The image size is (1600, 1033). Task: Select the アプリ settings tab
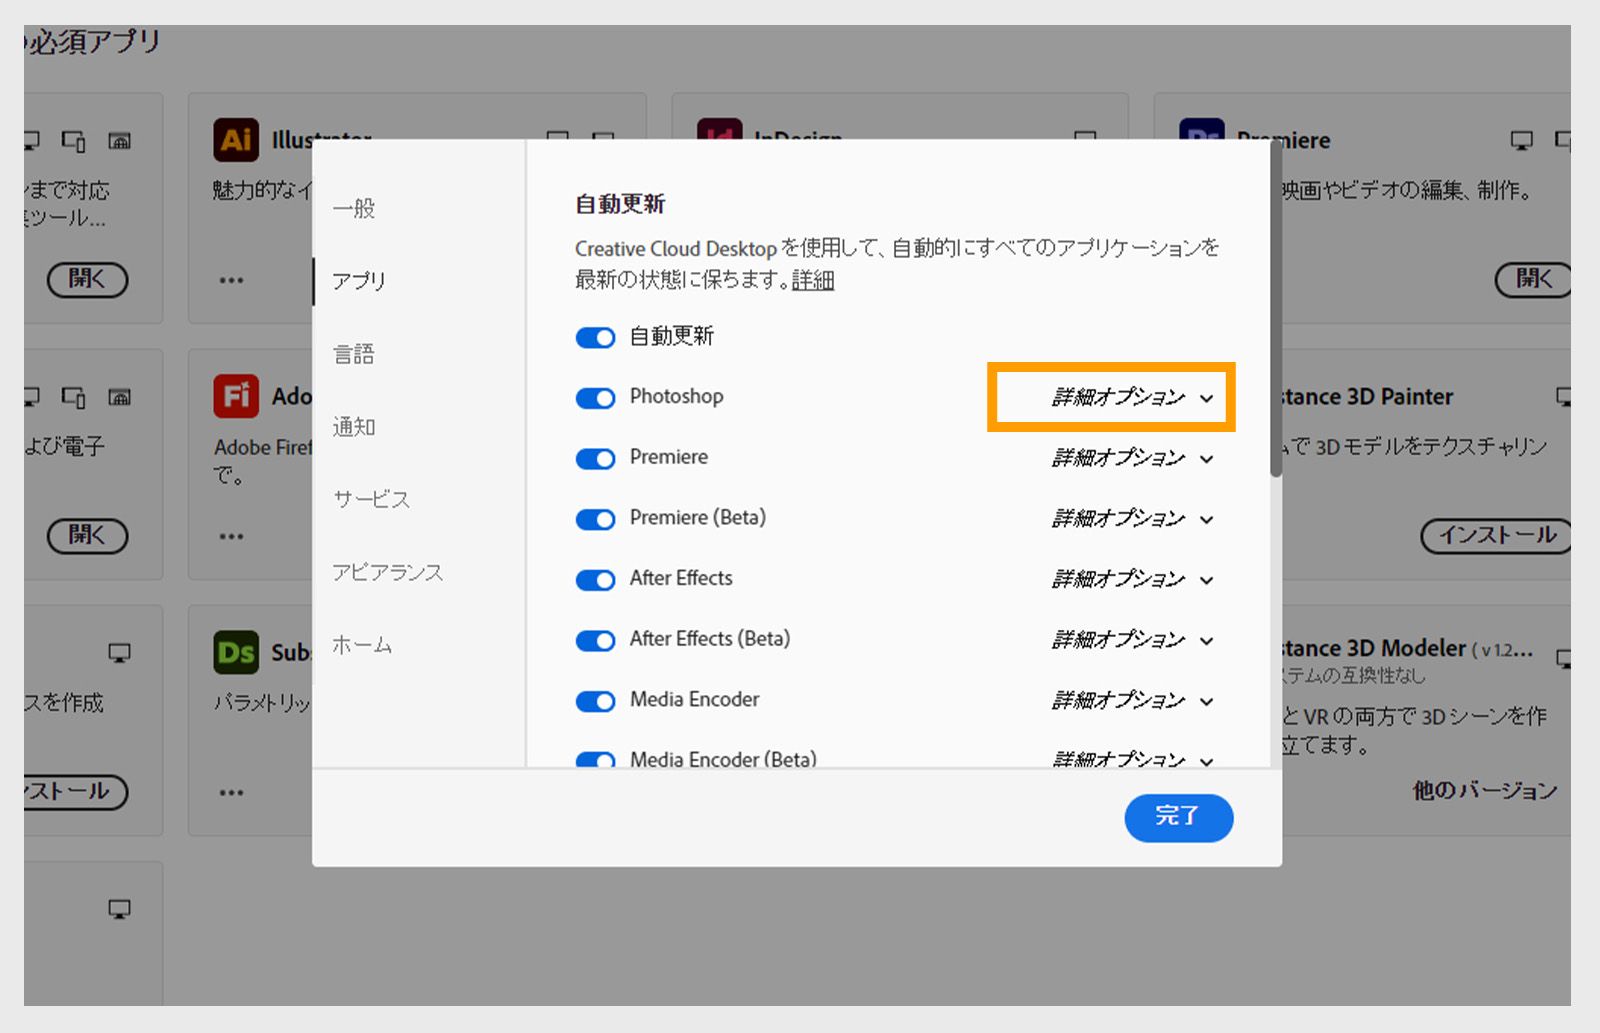359,281
